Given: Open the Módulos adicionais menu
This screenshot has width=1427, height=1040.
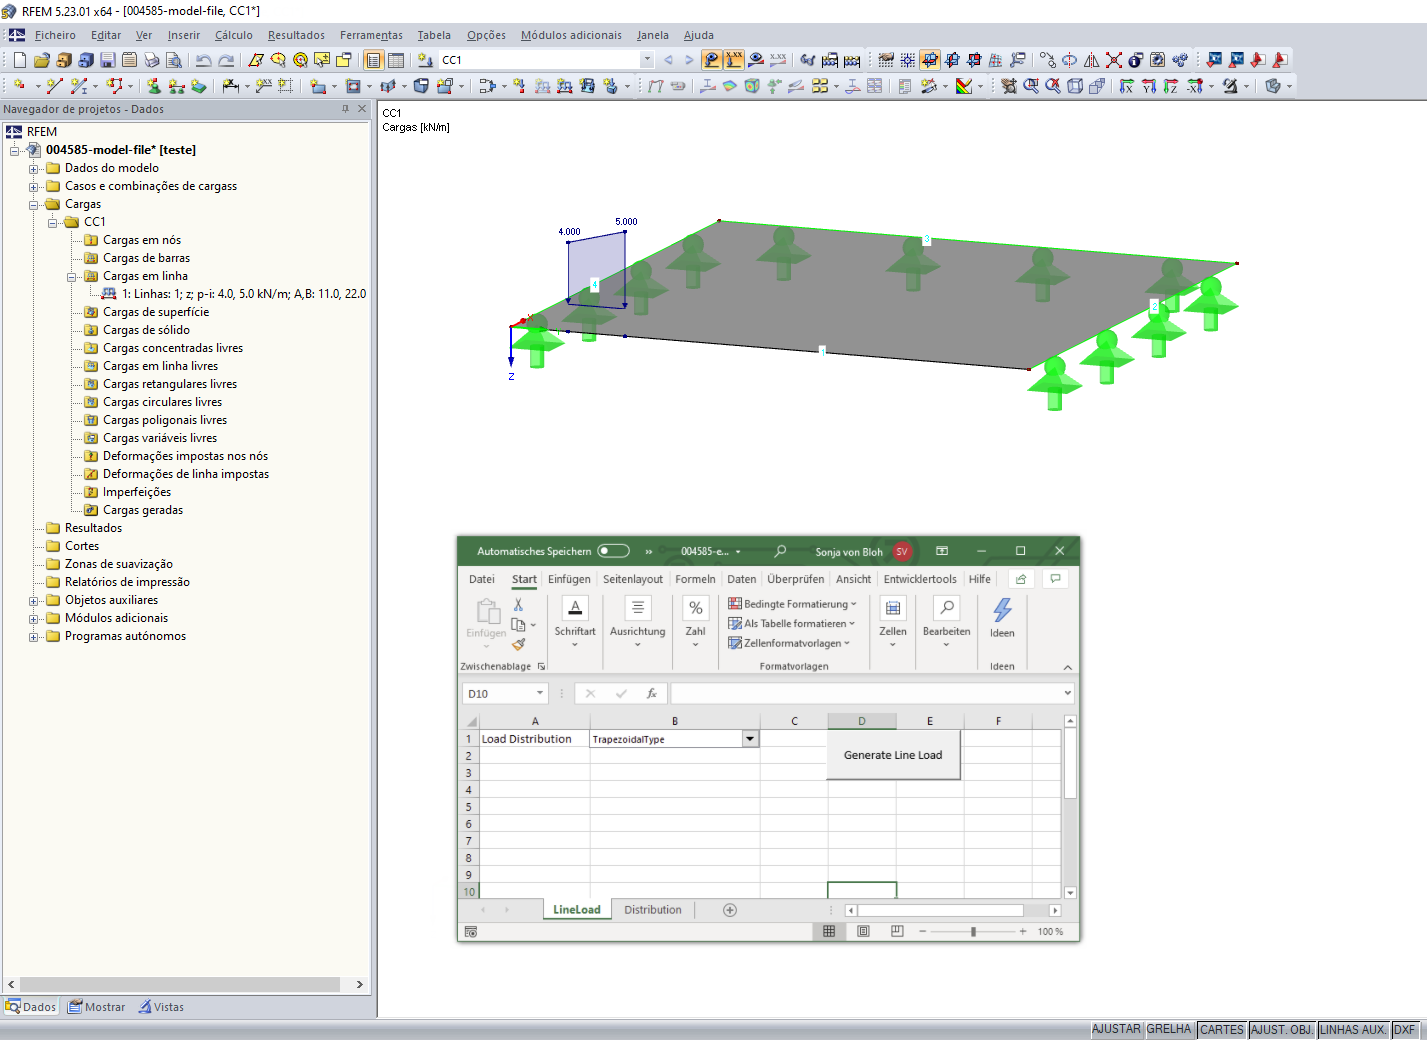Looking at the screenshot, I should coord(571,35).
